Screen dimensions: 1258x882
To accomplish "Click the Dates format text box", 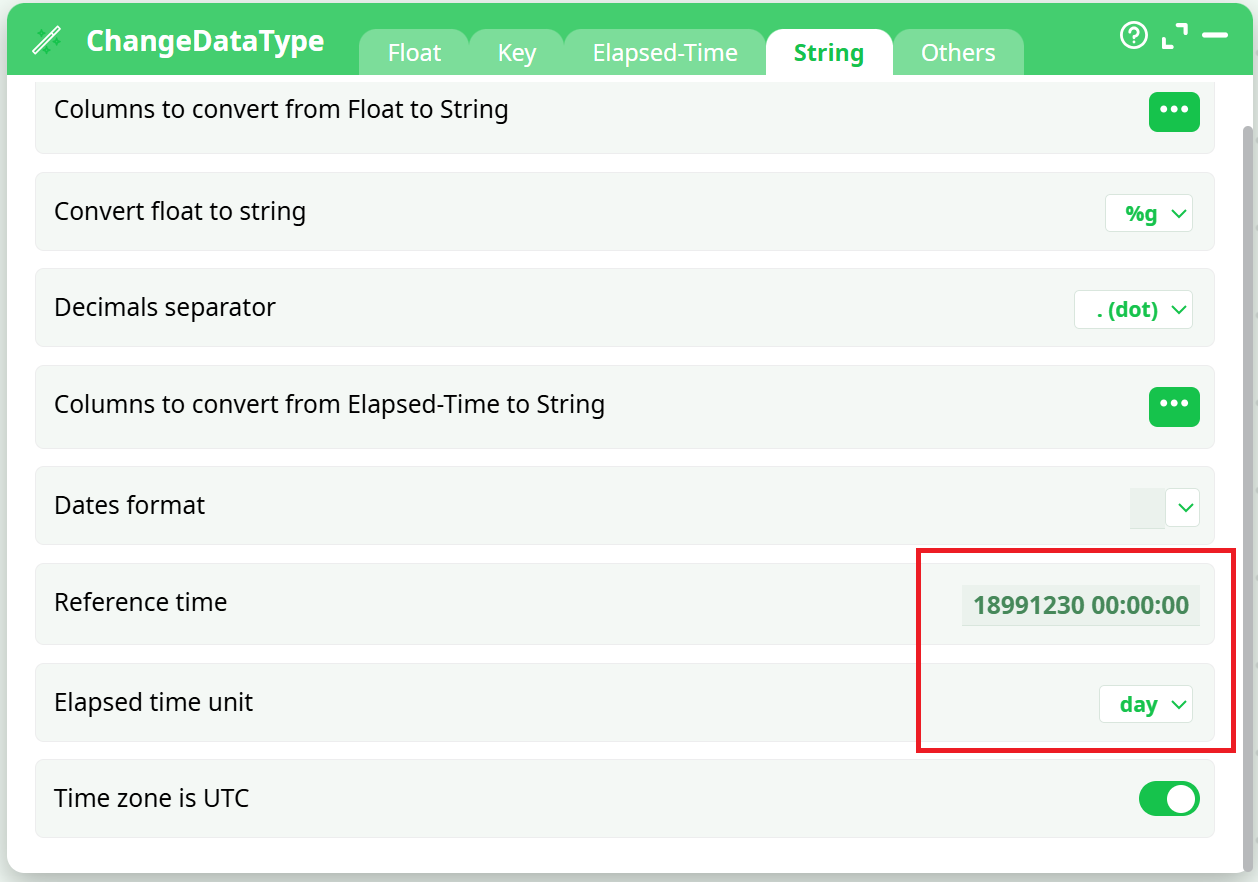I will (1147, 508).
